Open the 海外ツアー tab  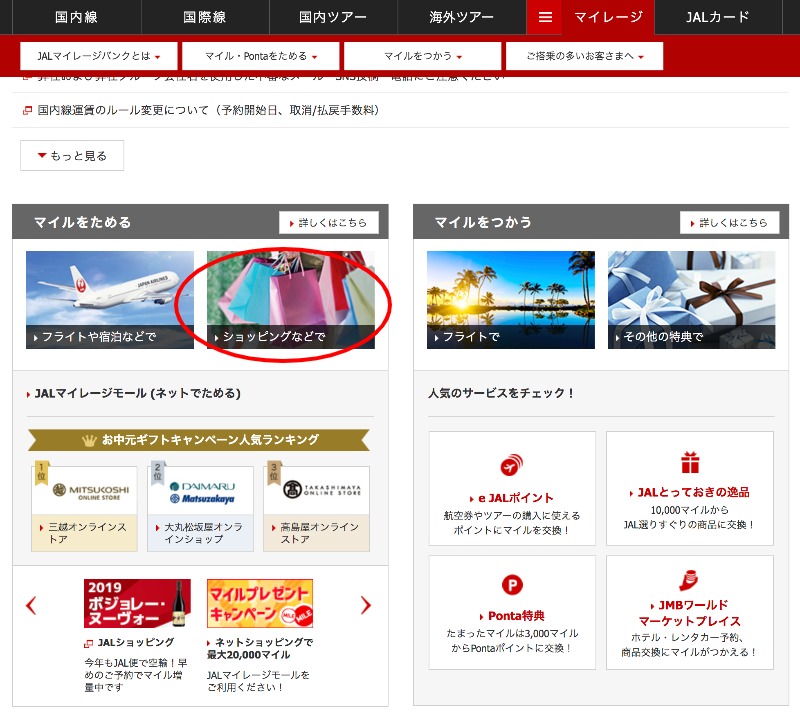coord(461,17)
